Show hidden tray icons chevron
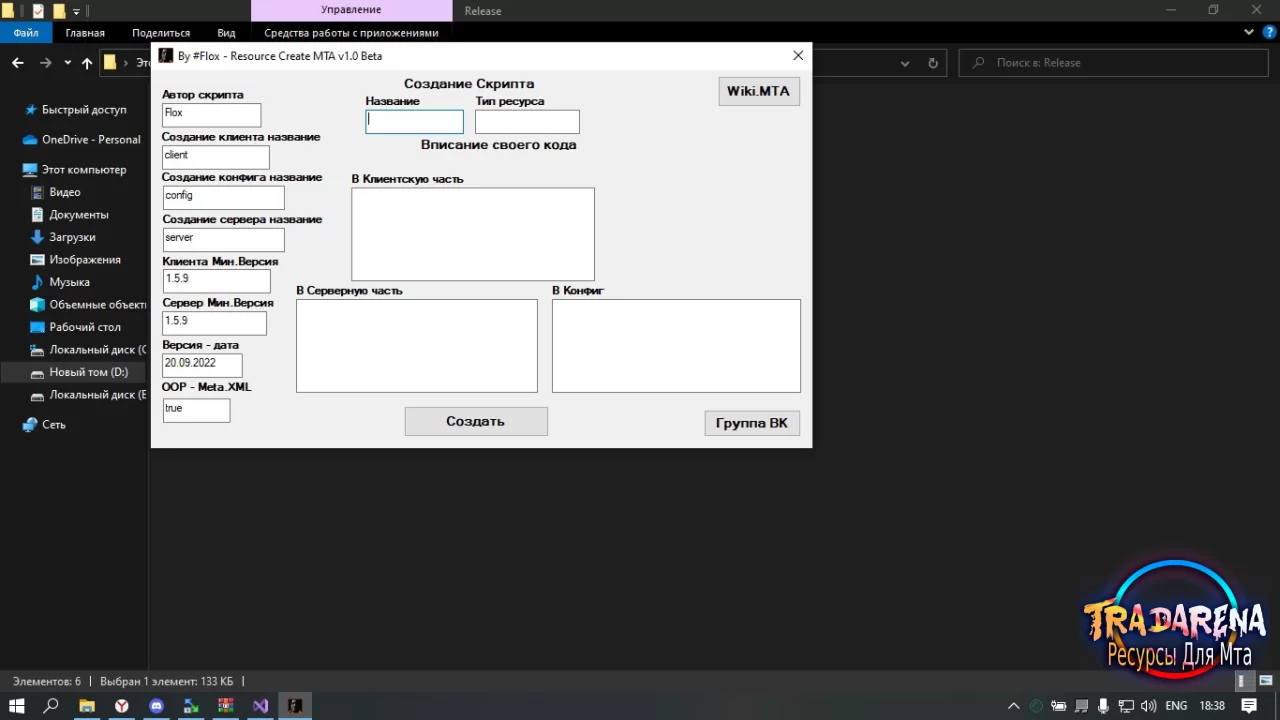 click(1013, 705)
